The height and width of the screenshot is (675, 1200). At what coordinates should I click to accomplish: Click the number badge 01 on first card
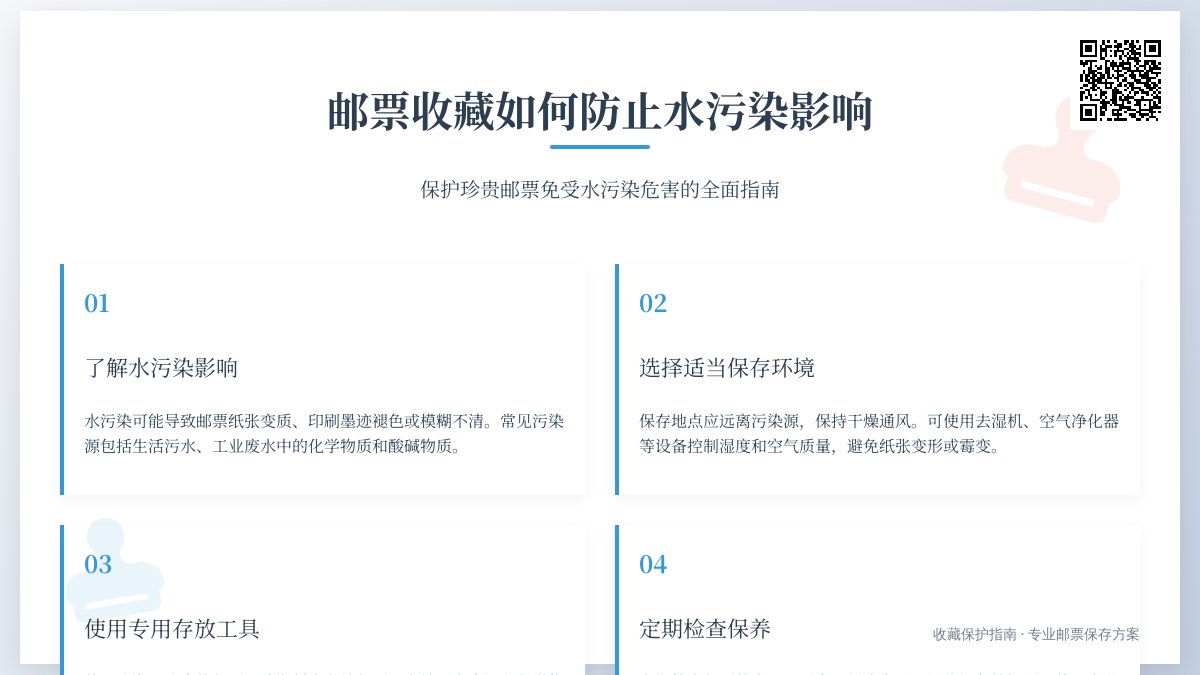point(97,303)
